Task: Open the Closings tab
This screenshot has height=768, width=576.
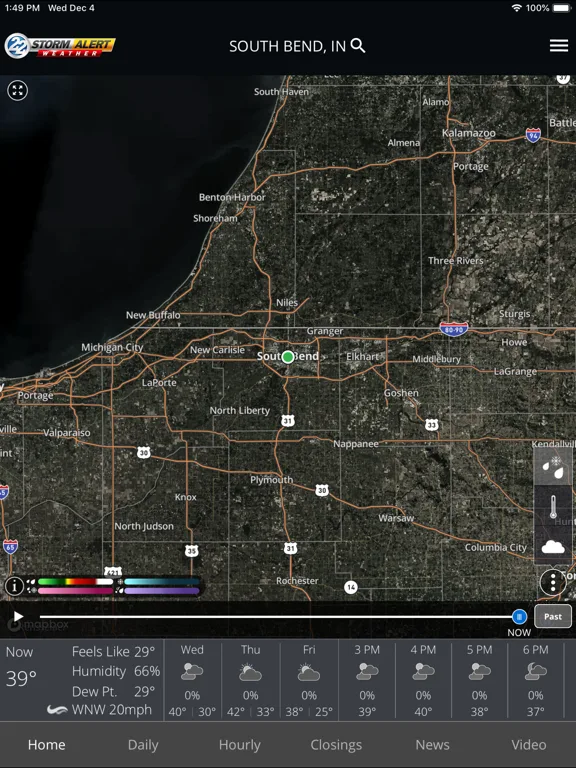Action: [336, 744]
